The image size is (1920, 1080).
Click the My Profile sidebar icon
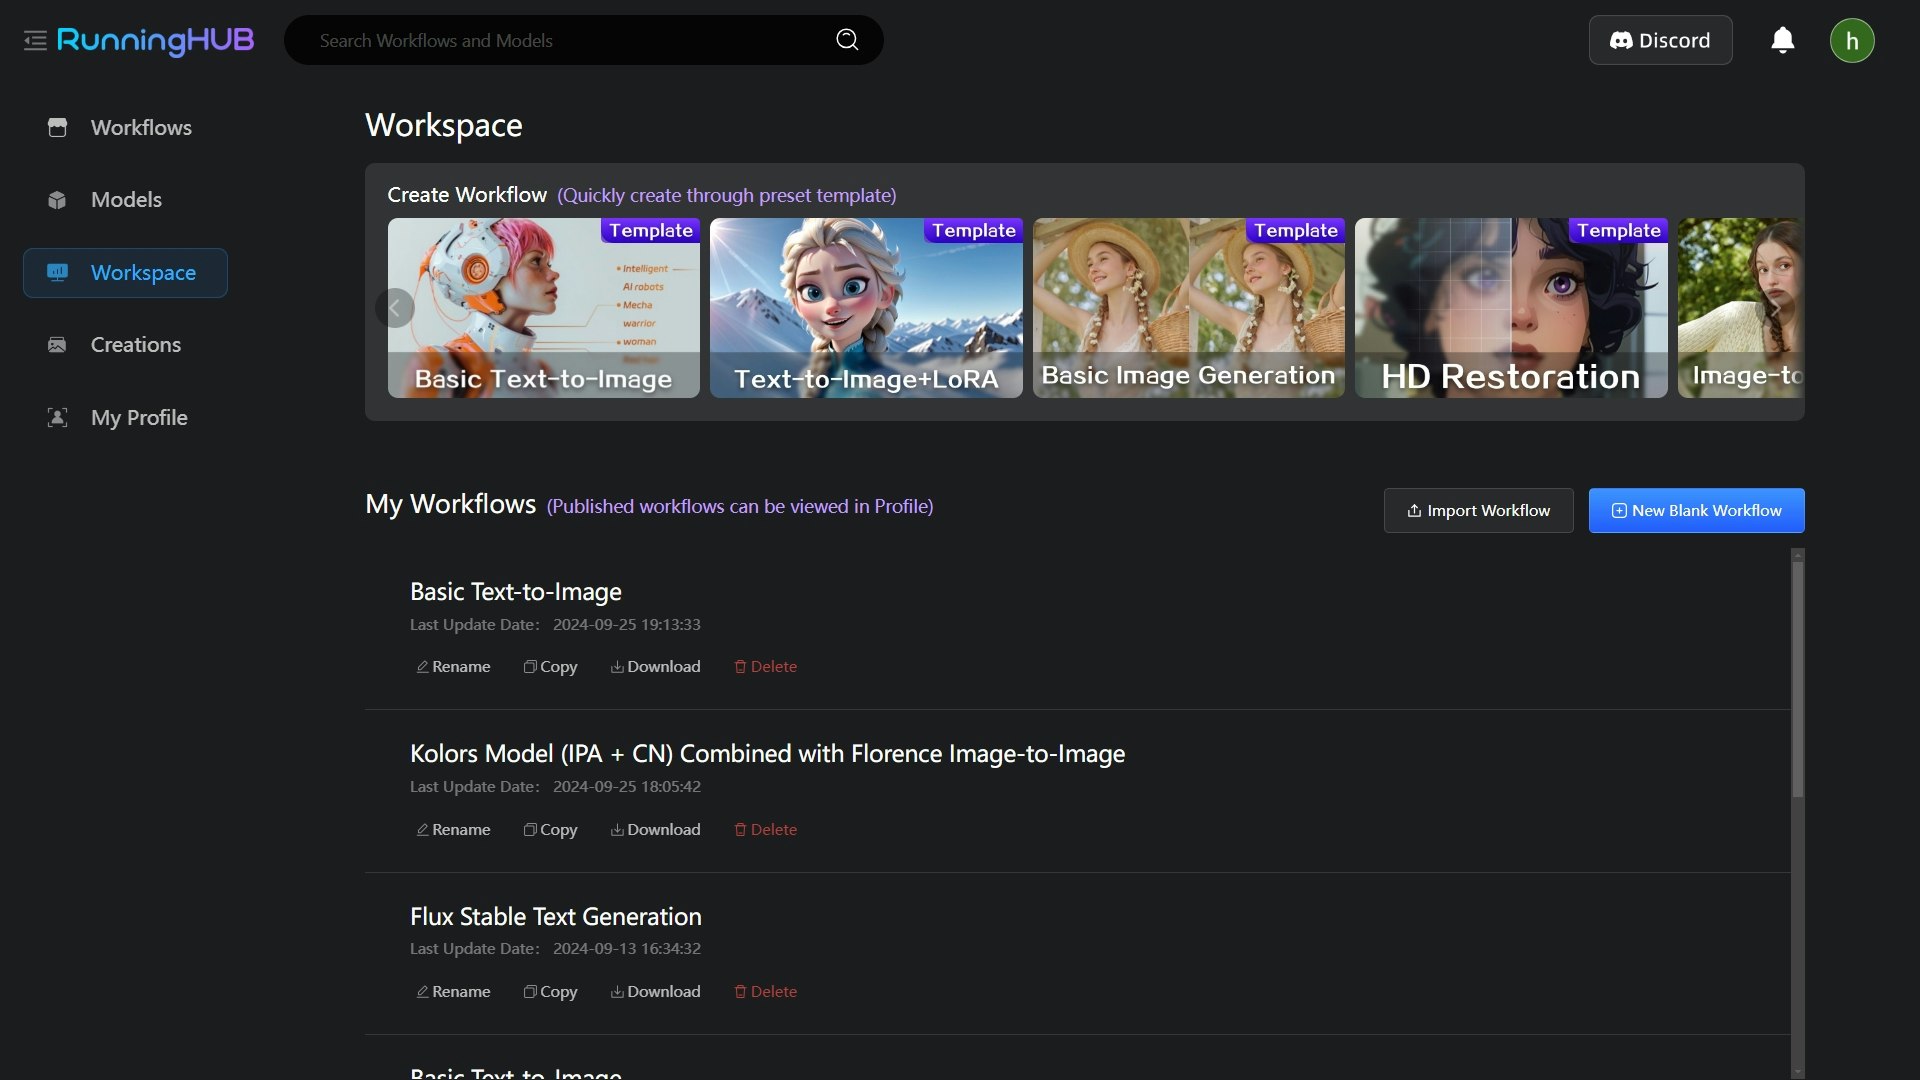point(57,418)
